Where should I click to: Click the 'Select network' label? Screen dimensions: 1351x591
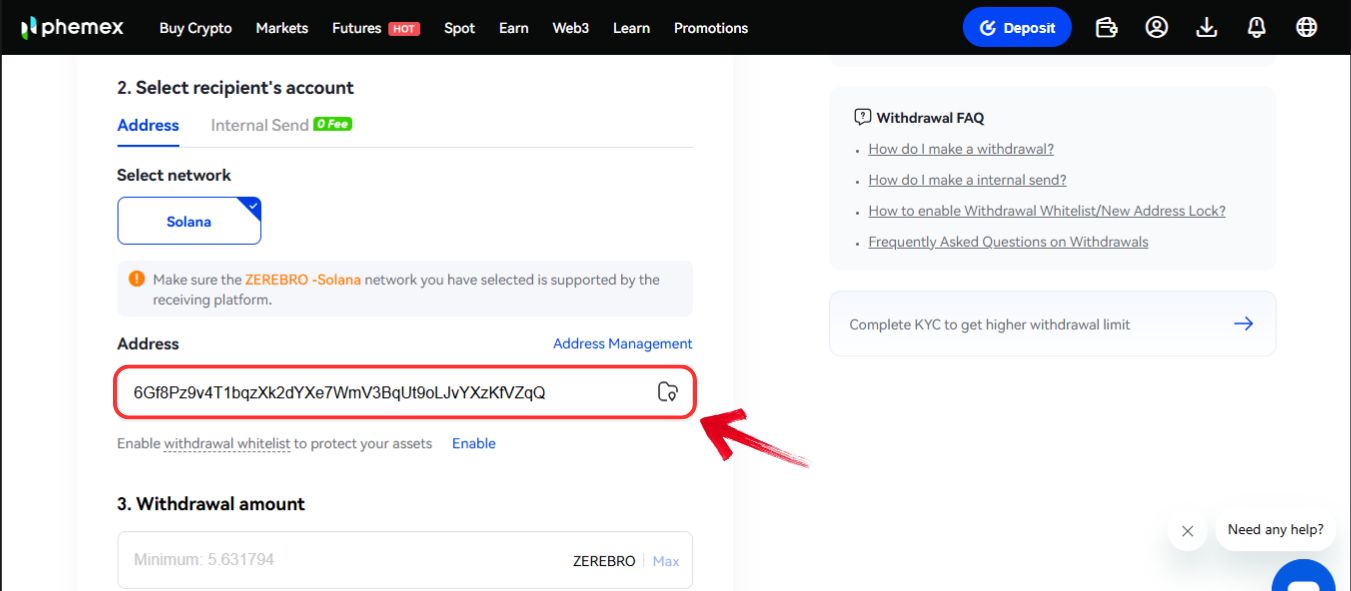click(174, 175)
